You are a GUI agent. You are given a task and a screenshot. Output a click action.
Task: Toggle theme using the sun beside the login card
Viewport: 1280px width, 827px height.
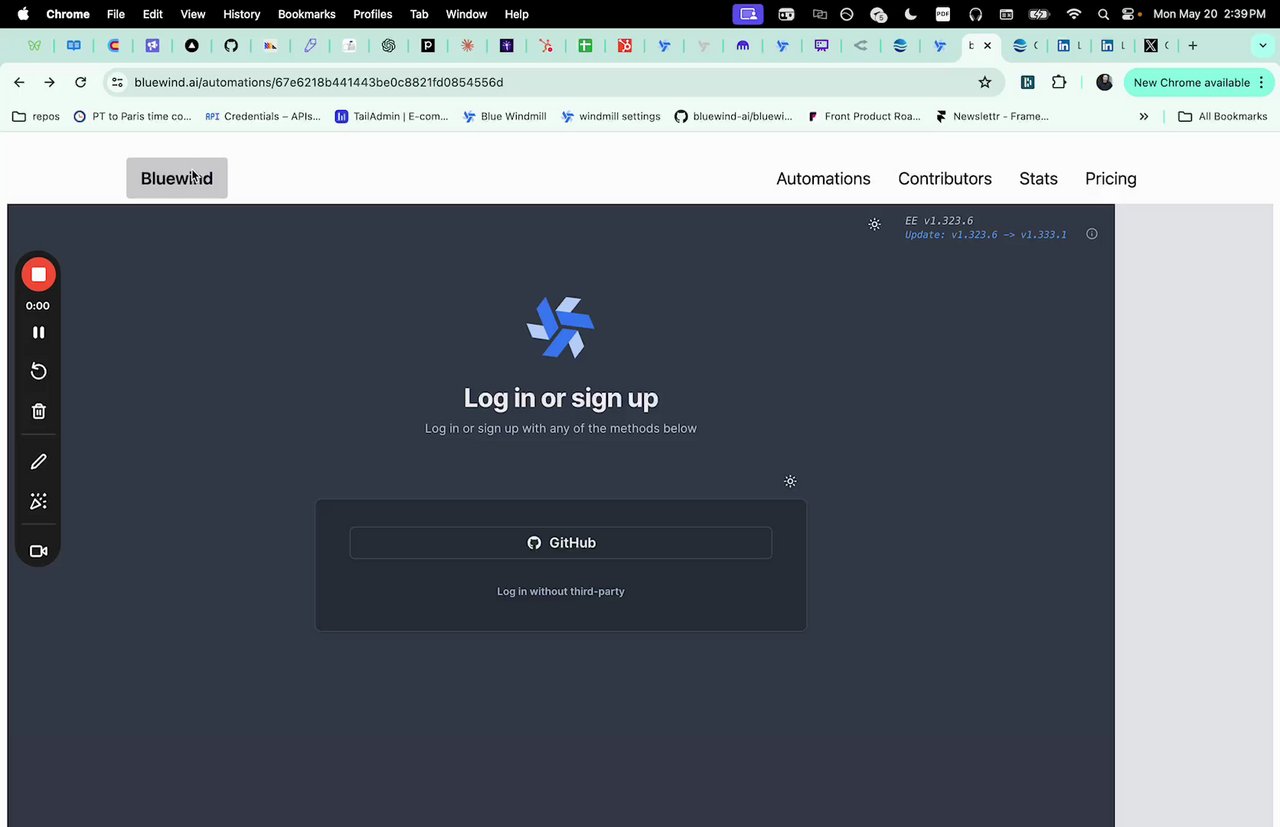(790, 481)
